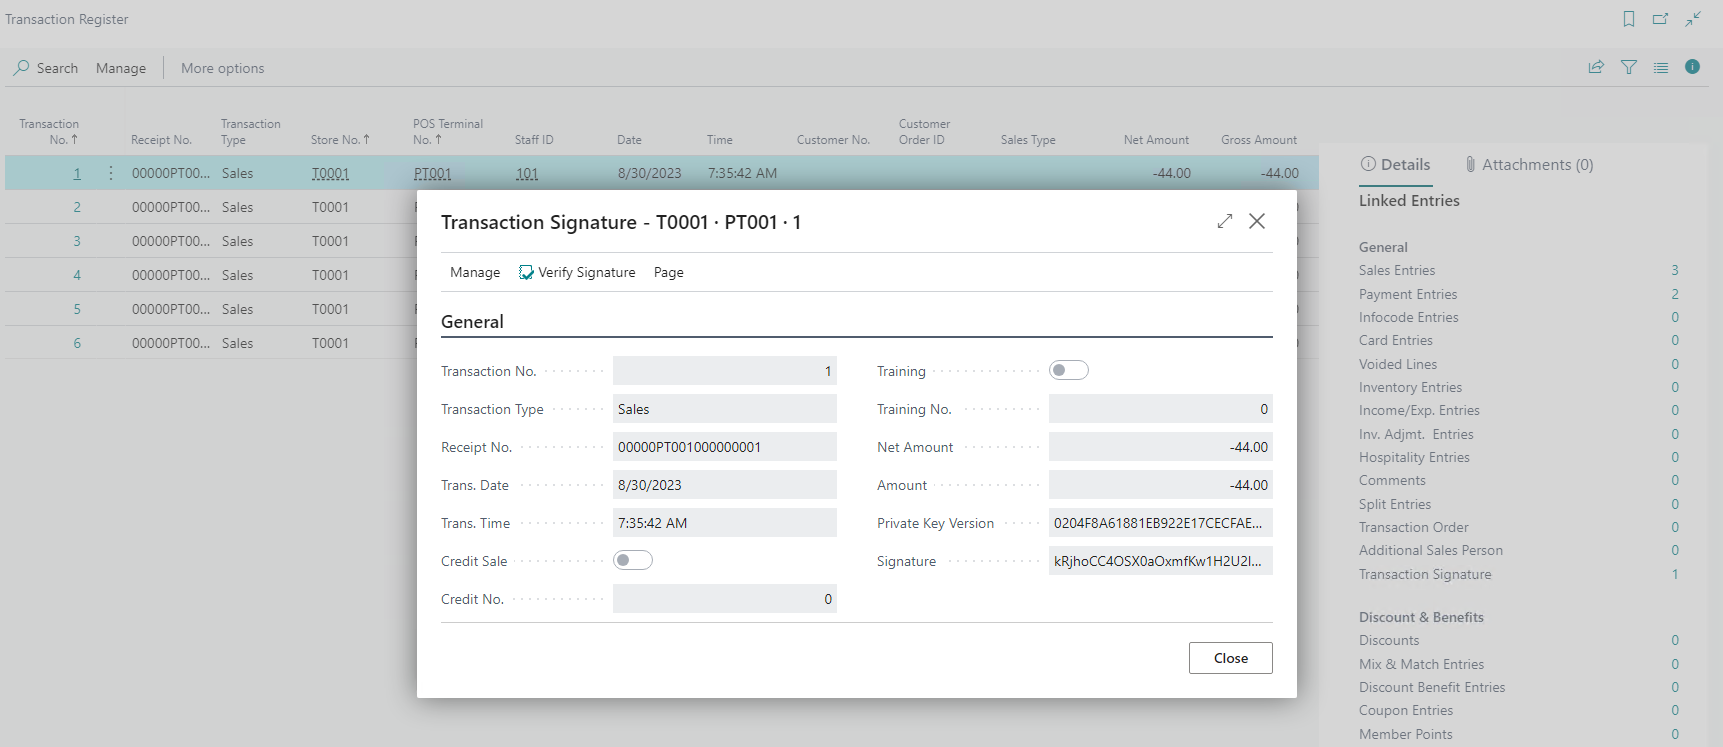Close the Transaction Signature dialog with X

pos(1257,221)
